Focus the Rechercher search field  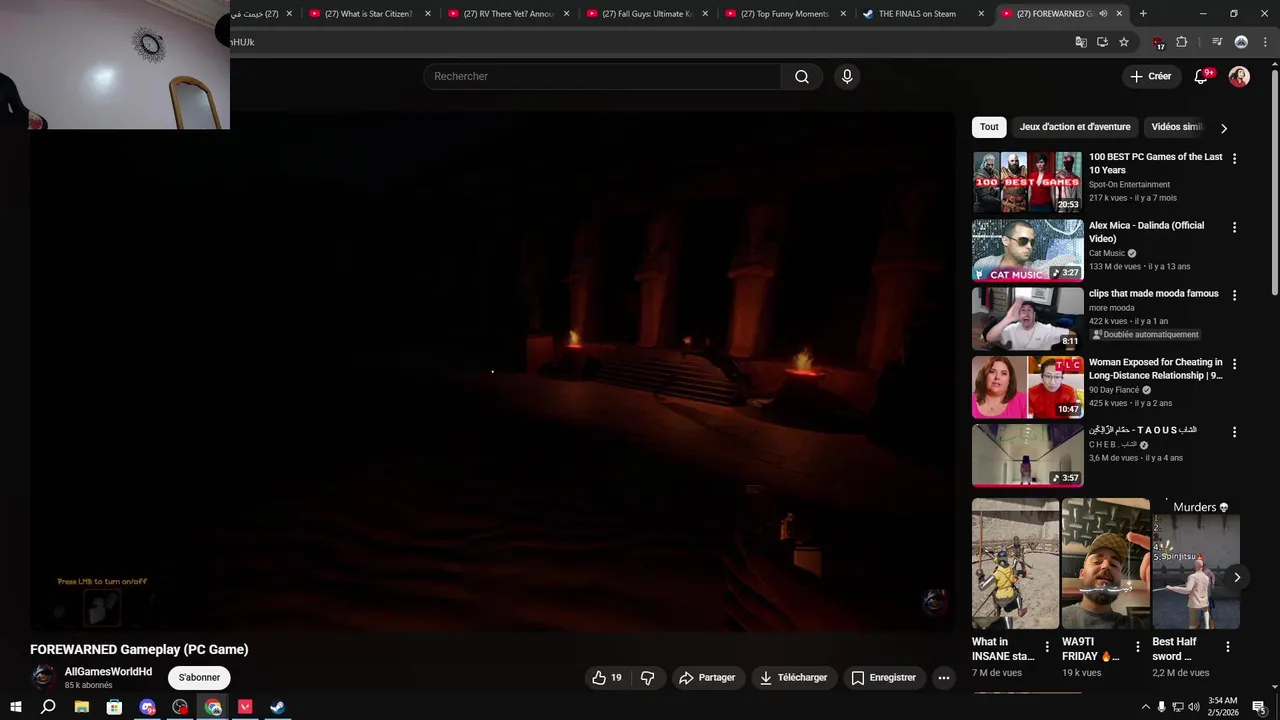coord(602,77)
